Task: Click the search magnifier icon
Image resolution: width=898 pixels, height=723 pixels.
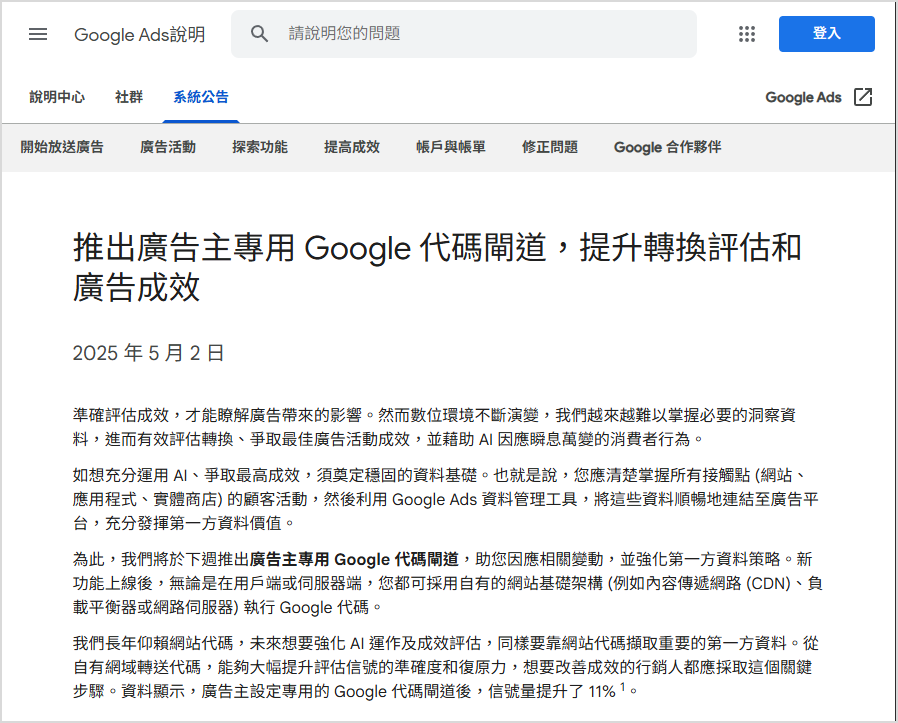Action: (x=259, y=34)
